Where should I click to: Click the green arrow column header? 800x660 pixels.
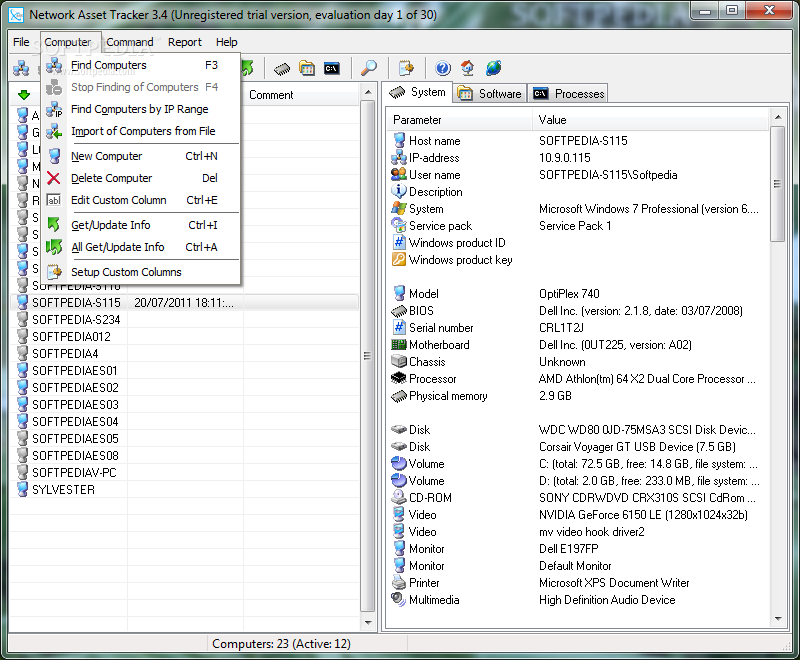click(x=24, y=95)
